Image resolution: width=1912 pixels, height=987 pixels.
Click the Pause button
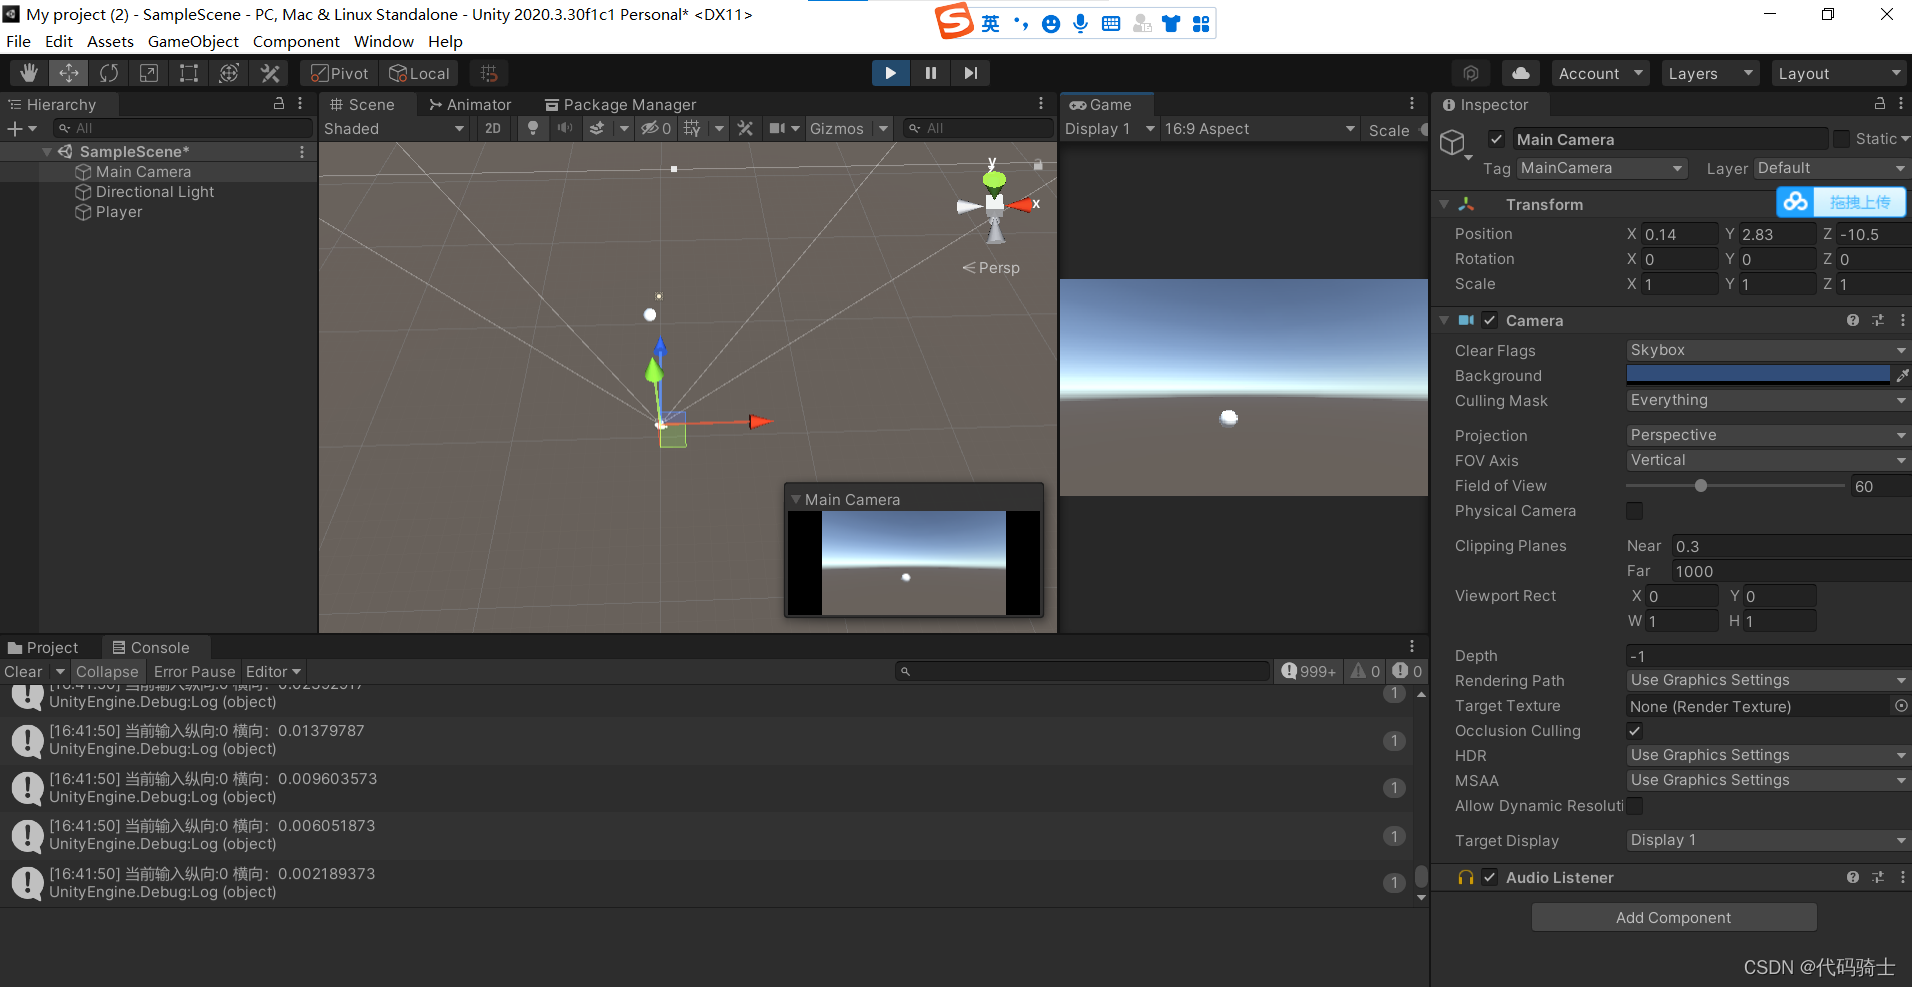pyautogui.click(x=930, y=73)
